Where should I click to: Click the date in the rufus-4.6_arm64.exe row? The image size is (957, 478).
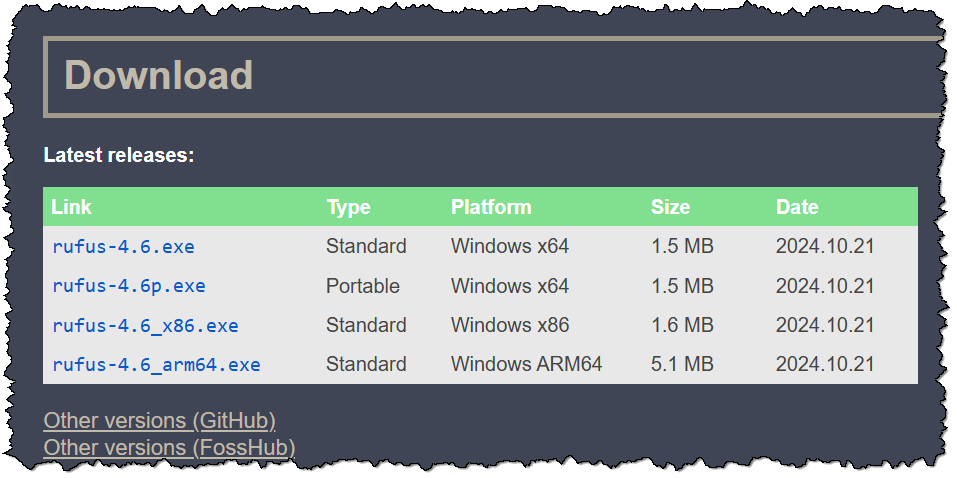[824, 364]
